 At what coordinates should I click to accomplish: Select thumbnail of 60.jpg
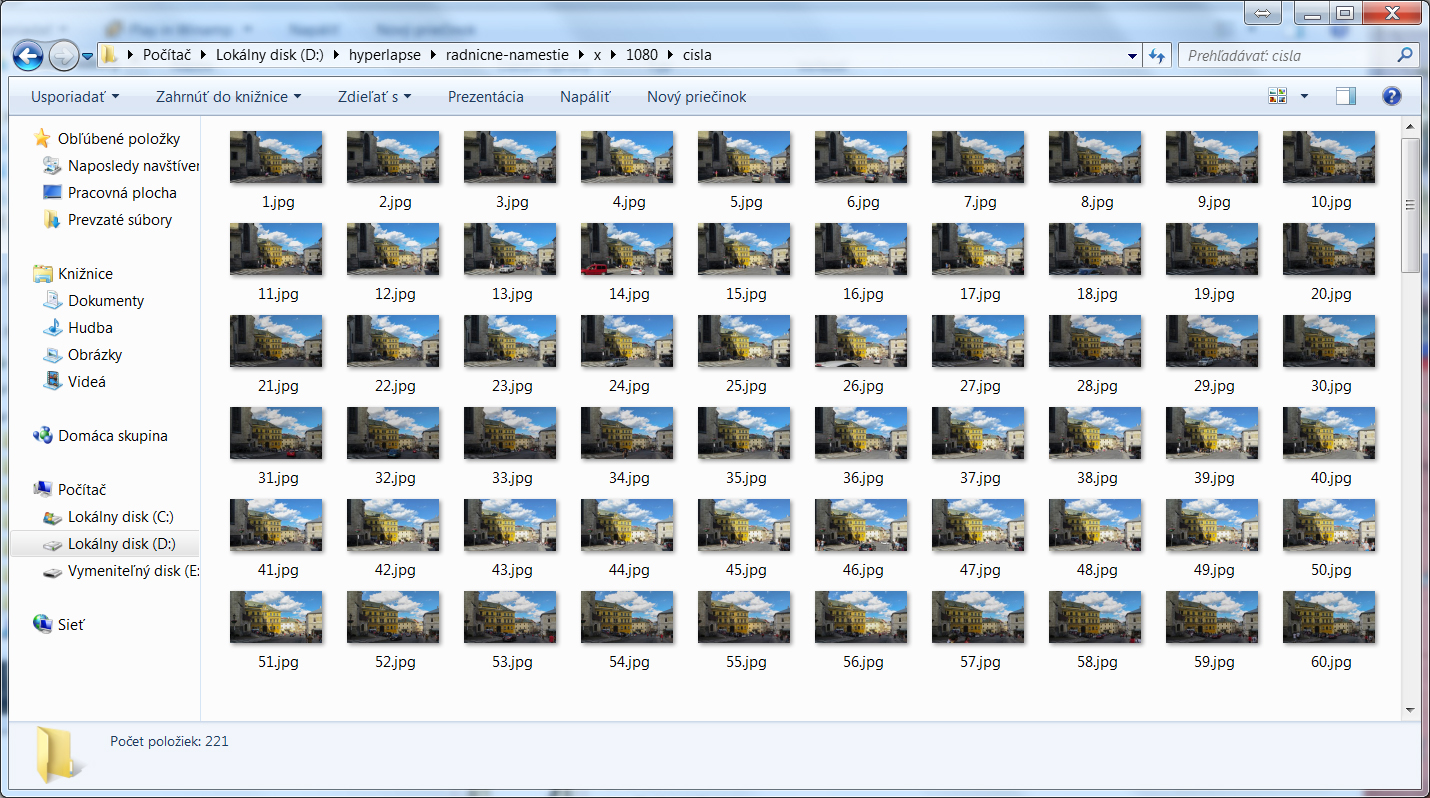tap(1329, 617)
